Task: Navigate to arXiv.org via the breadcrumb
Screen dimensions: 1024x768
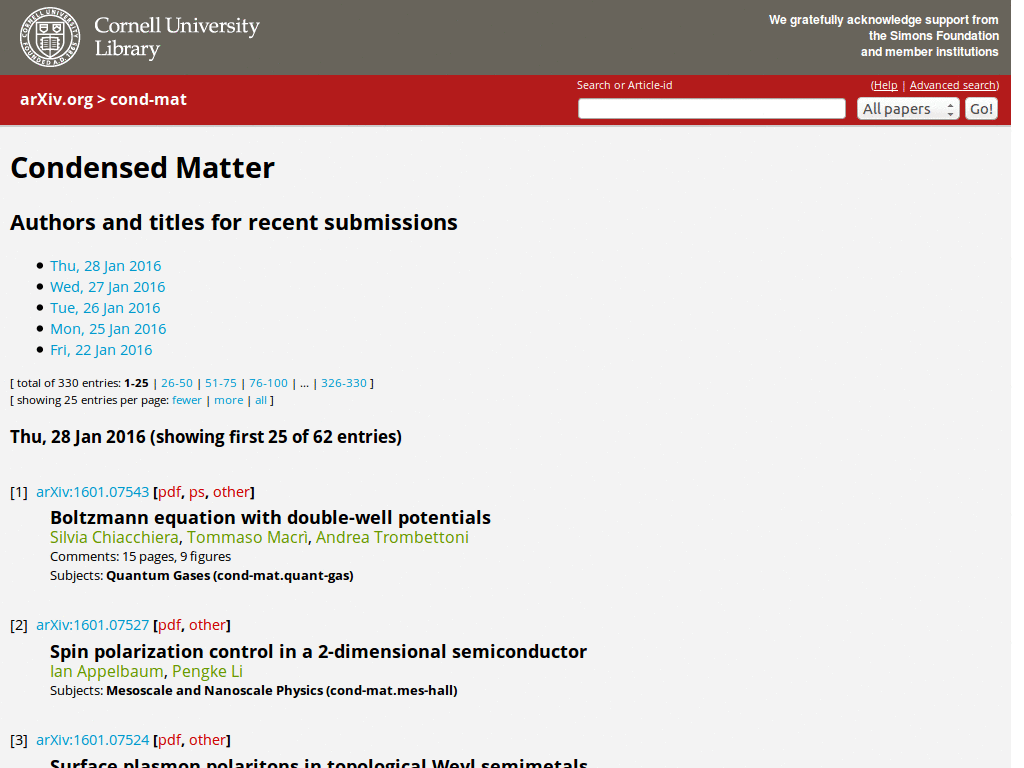Action: pyautogui.click(x=56, y=100)
